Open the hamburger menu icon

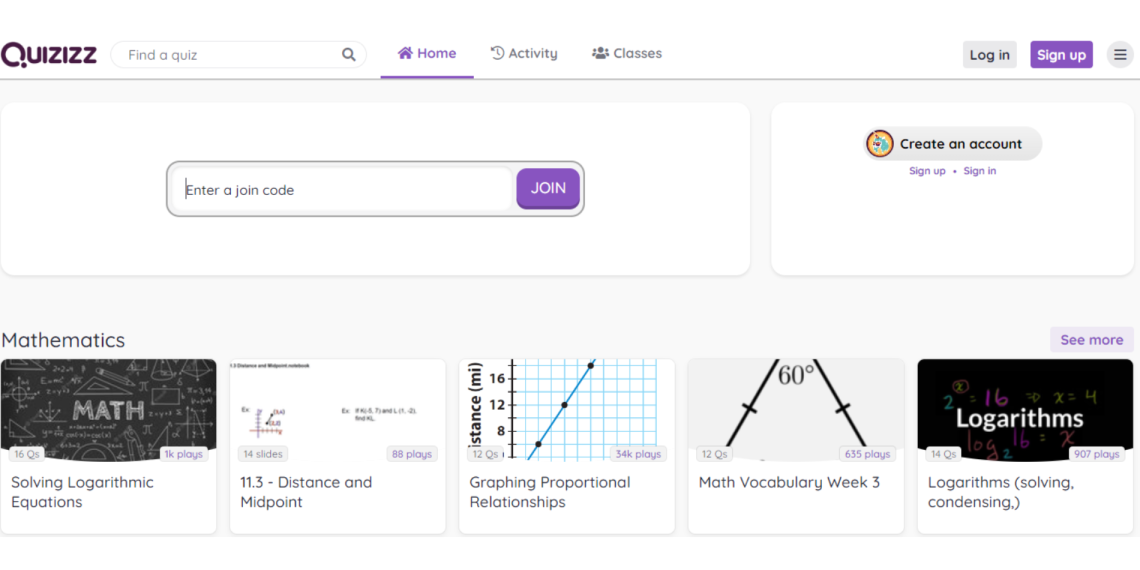tap(1120, 55)
